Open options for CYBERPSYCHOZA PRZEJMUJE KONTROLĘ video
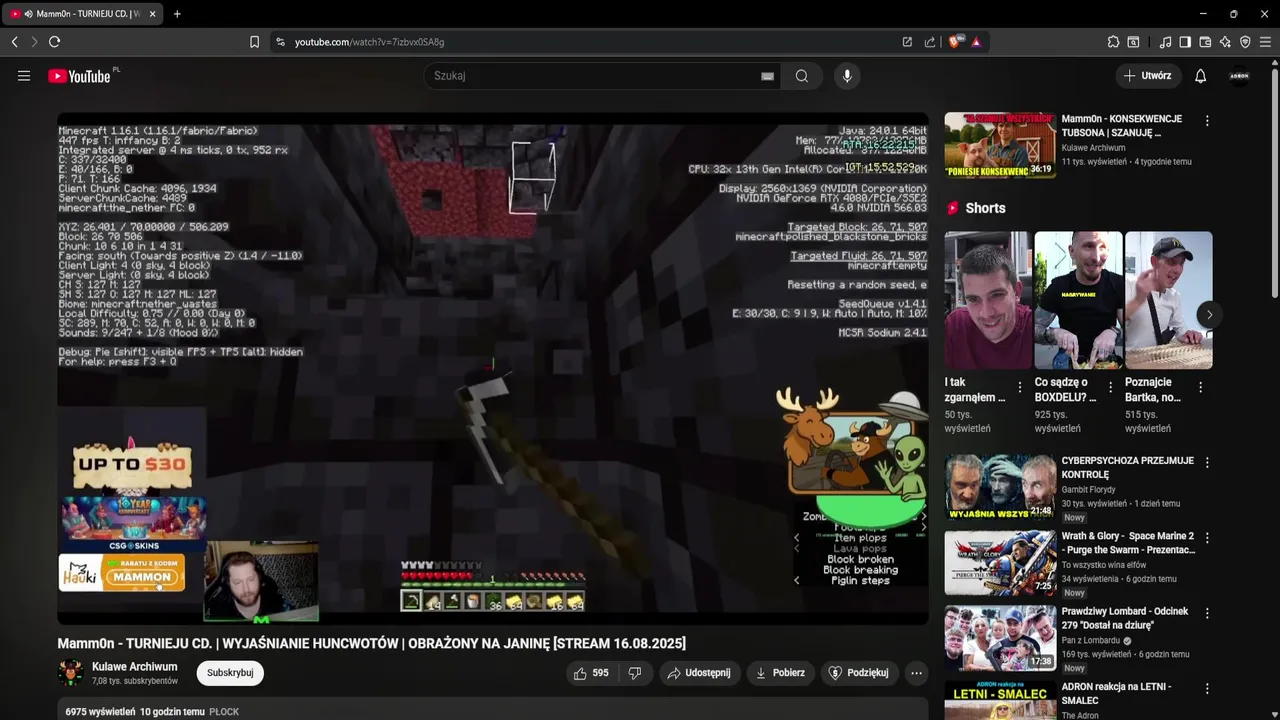 coord(1207,463)
